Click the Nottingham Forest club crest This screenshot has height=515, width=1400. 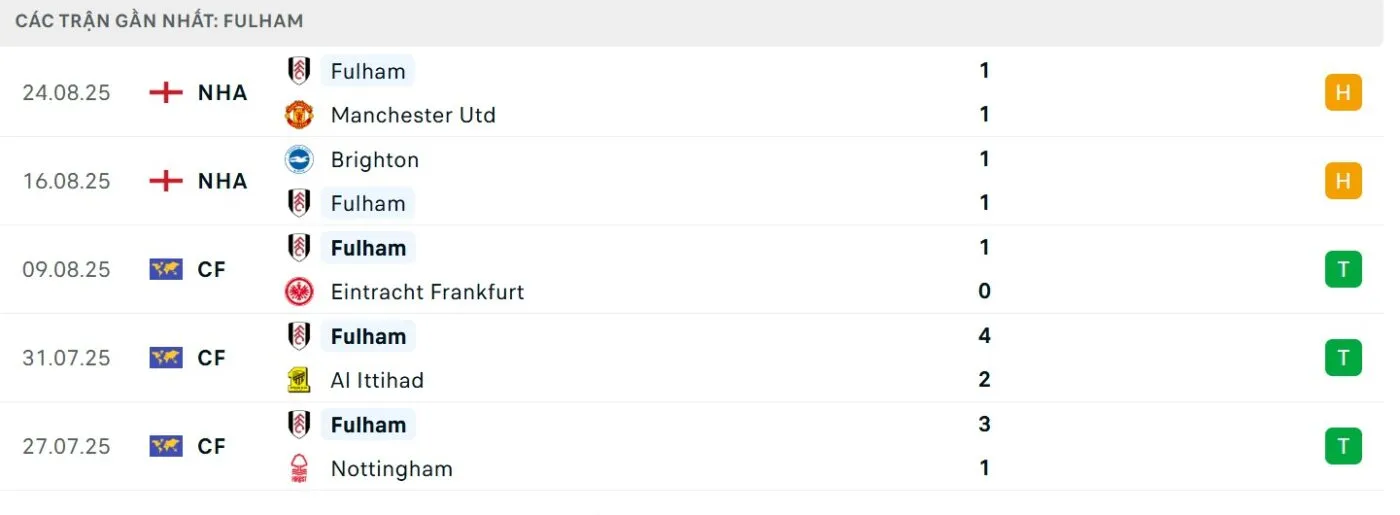click(299, 468)
